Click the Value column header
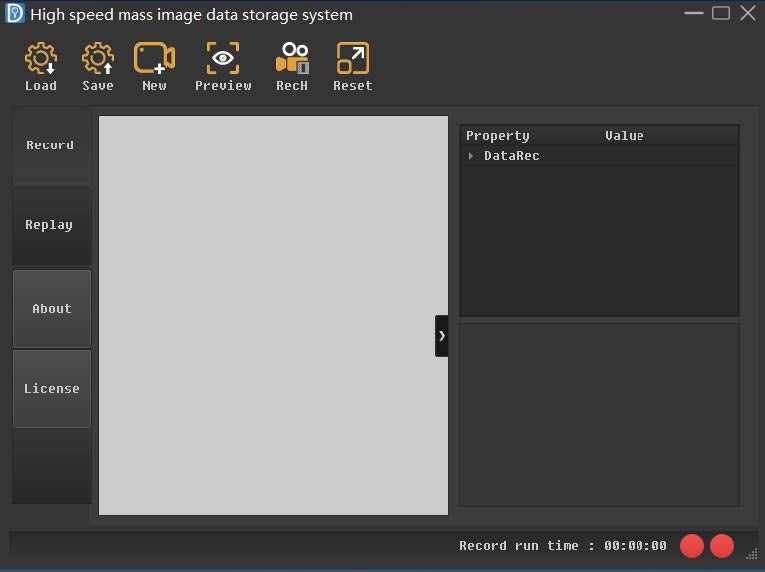765x572 pixels. pyautogui.click(x=624, y=136)
